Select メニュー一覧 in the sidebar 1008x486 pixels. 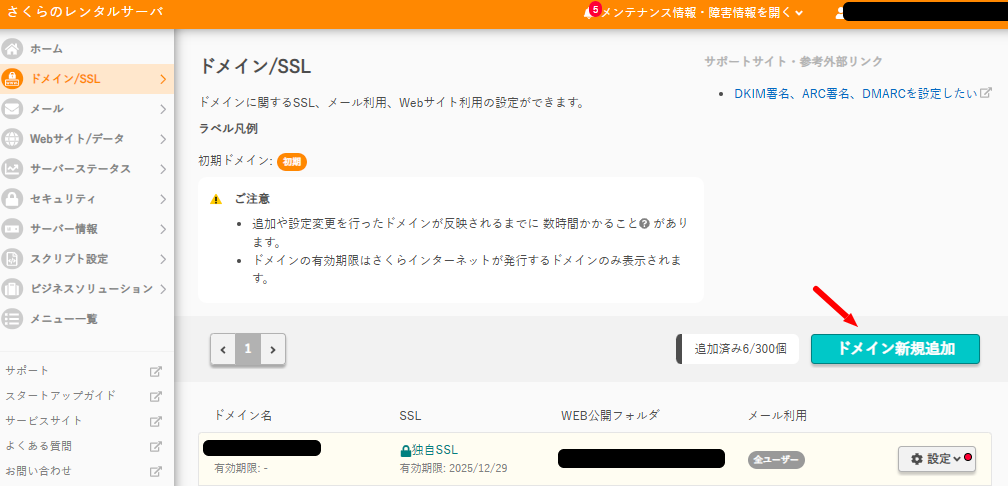pyautogui.click(x=64, y=319)
